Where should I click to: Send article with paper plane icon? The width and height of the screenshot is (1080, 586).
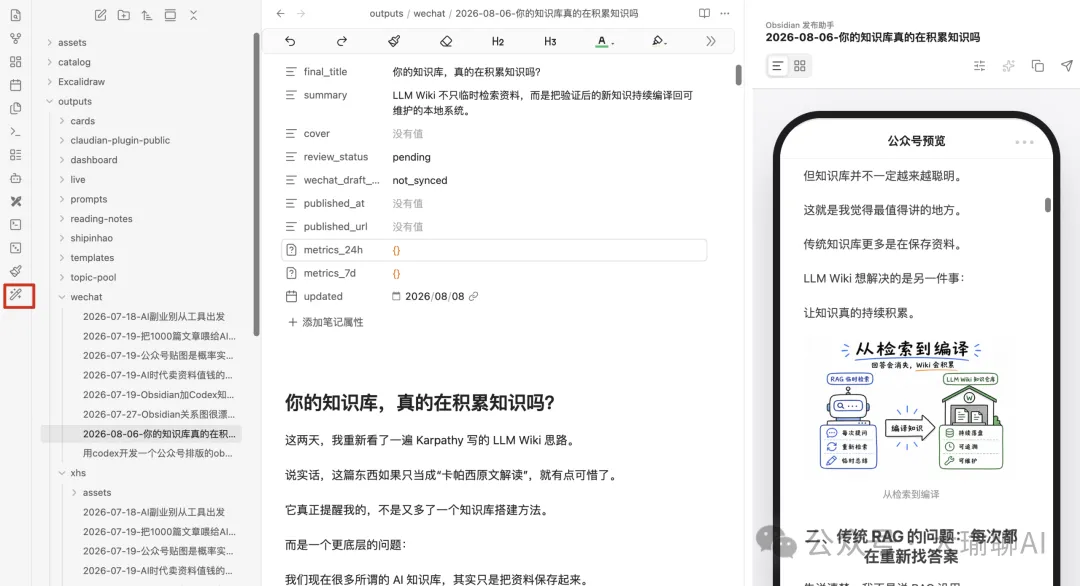point(1066,66)
